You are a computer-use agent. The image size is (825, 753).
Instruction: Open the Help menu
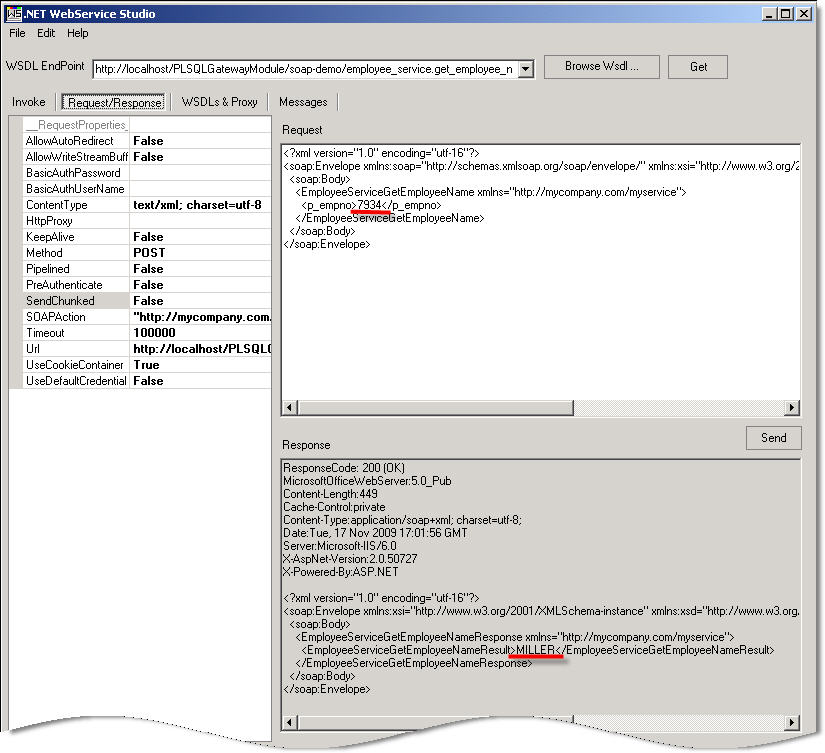[x=77, y=33]
